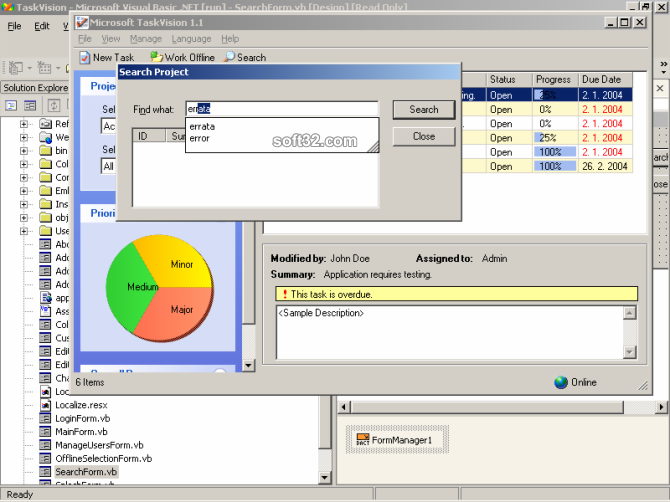Click the first Solution Explorer toolbar icon
Image resolution: width=670 pixels, height=502 pixels.
pos(11,105)
